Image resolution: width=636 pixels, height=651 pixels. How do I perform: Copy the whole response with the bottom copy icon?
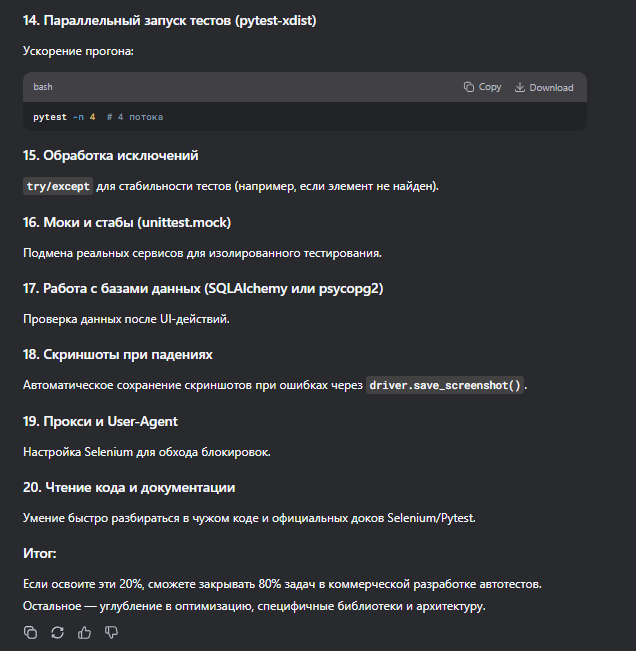click(x=31, y=632)
